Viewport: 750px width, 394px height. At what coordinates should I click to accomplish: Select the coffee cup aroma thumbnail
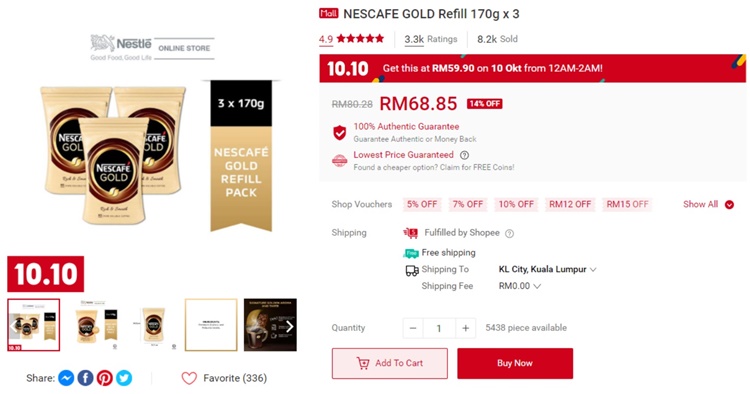(x=270, y=325)
